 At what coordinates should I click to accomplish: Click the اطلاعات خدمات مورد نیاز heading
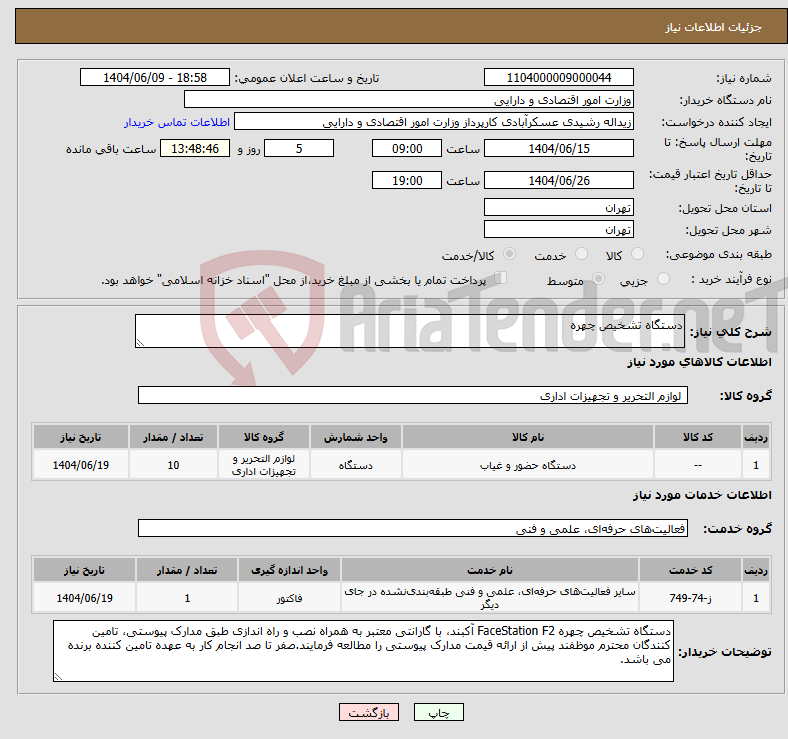pos(702,495)
